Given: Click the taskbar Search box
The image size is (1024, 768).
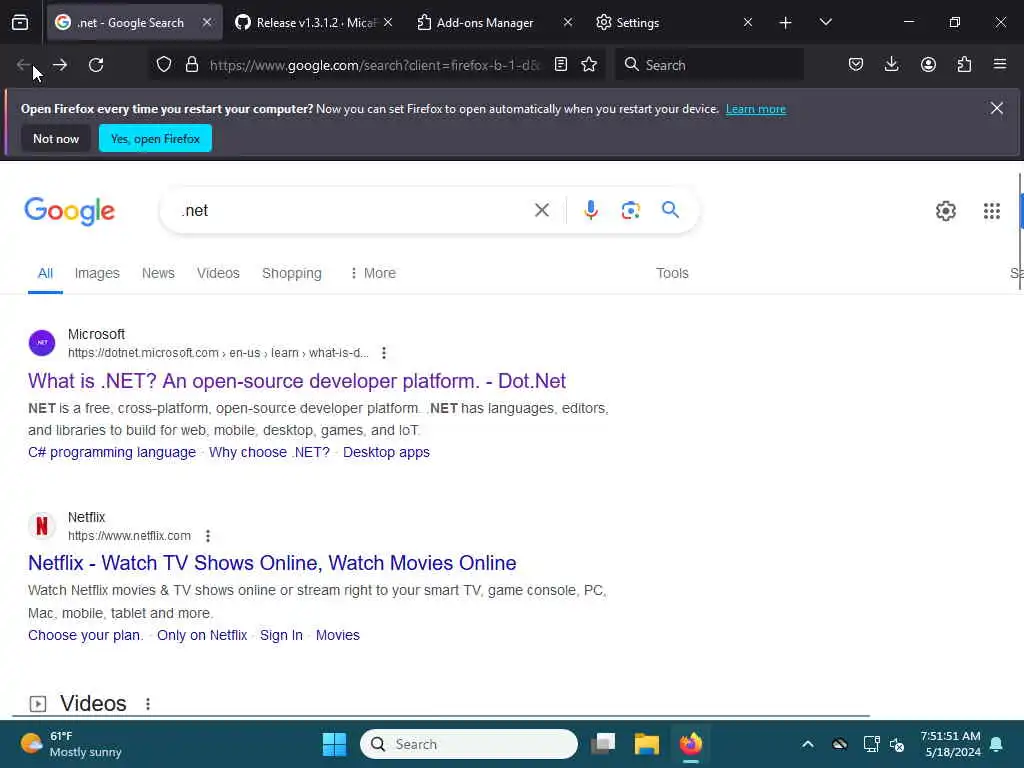Looking at the screenshot, I should click(469, 744).
